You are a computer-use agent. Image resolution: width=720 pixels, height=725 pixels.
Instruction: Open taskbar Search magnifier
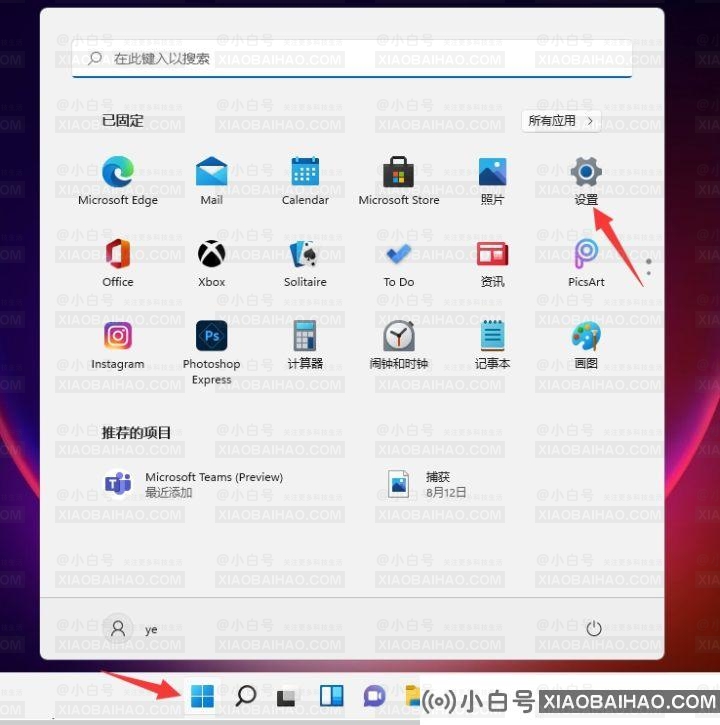[246, 696]
